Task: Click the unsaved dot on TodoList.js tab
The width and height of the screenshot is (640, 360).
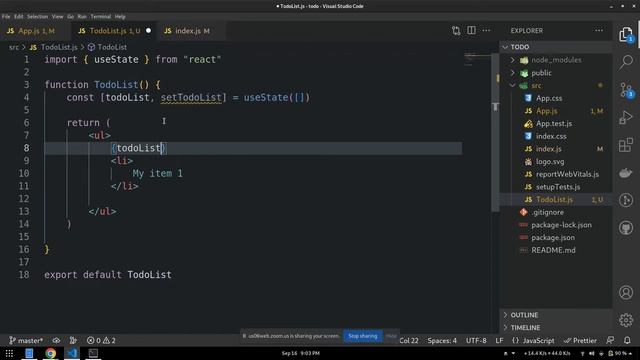Action: coord(149,31)
